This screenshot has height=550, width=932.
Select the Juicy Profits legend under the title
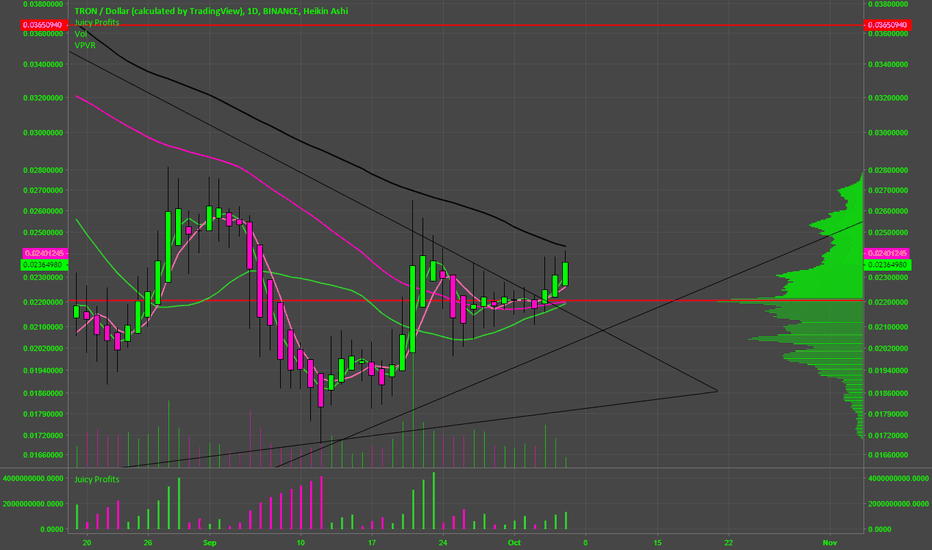[x=97, y=23]
